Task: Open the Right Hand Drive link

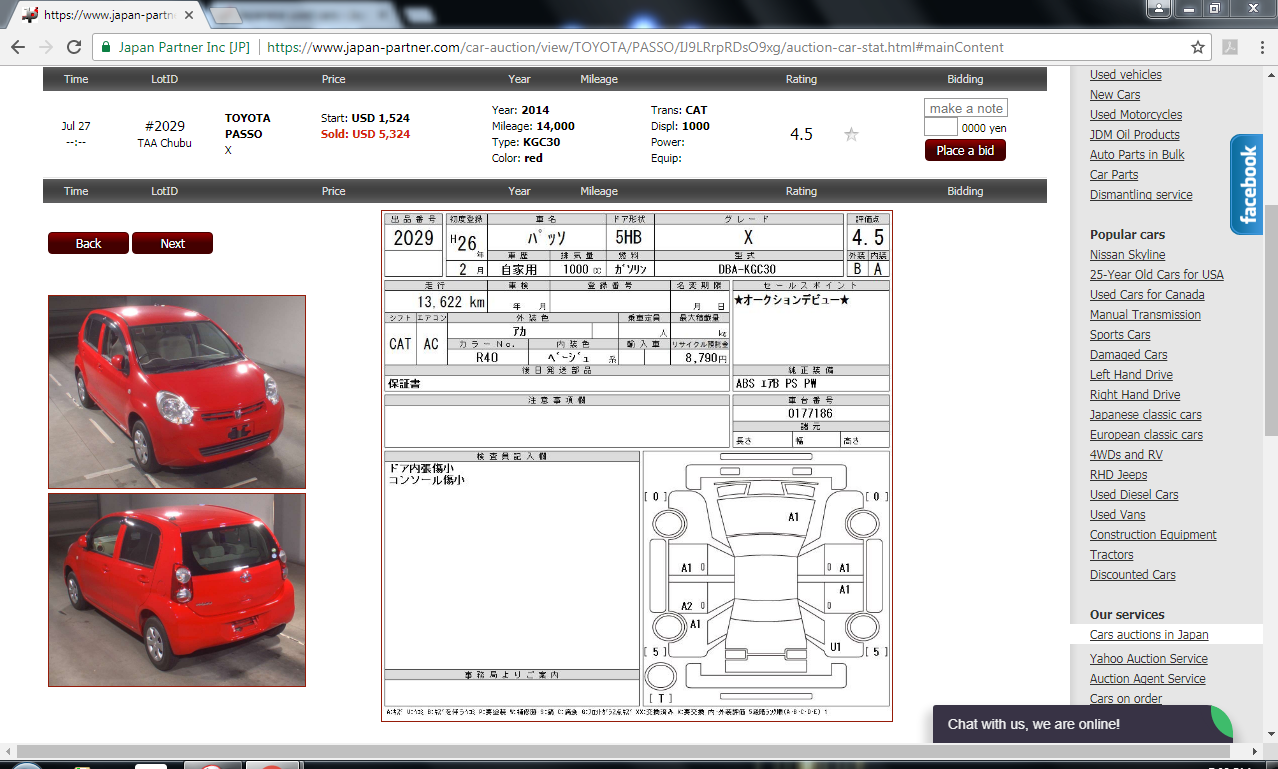Action: click(1135, 395)
